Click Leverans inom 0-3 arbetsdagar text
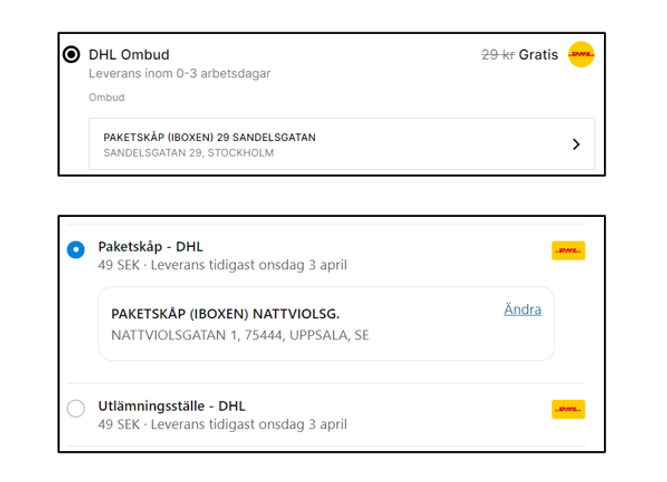The height and width of the screenshot is (482, 667). [x=180, y=74]
